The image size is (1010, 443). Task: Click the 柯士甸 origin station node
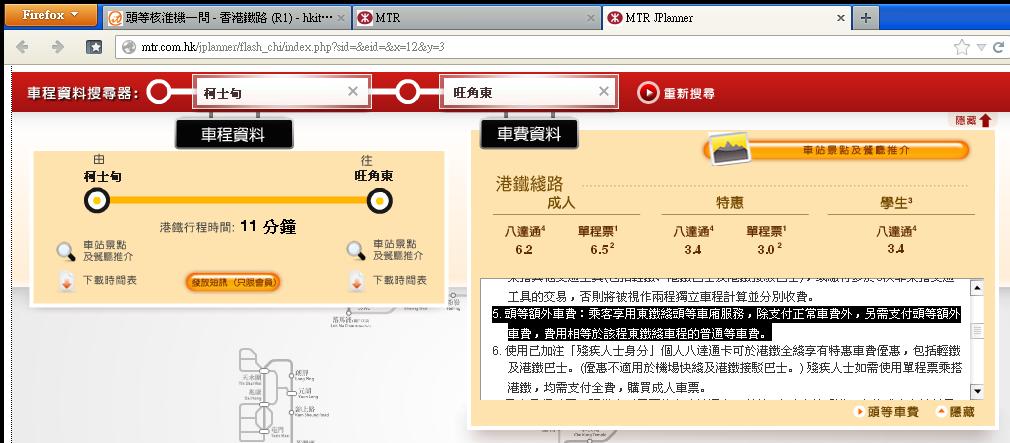(x=97, y=201)
